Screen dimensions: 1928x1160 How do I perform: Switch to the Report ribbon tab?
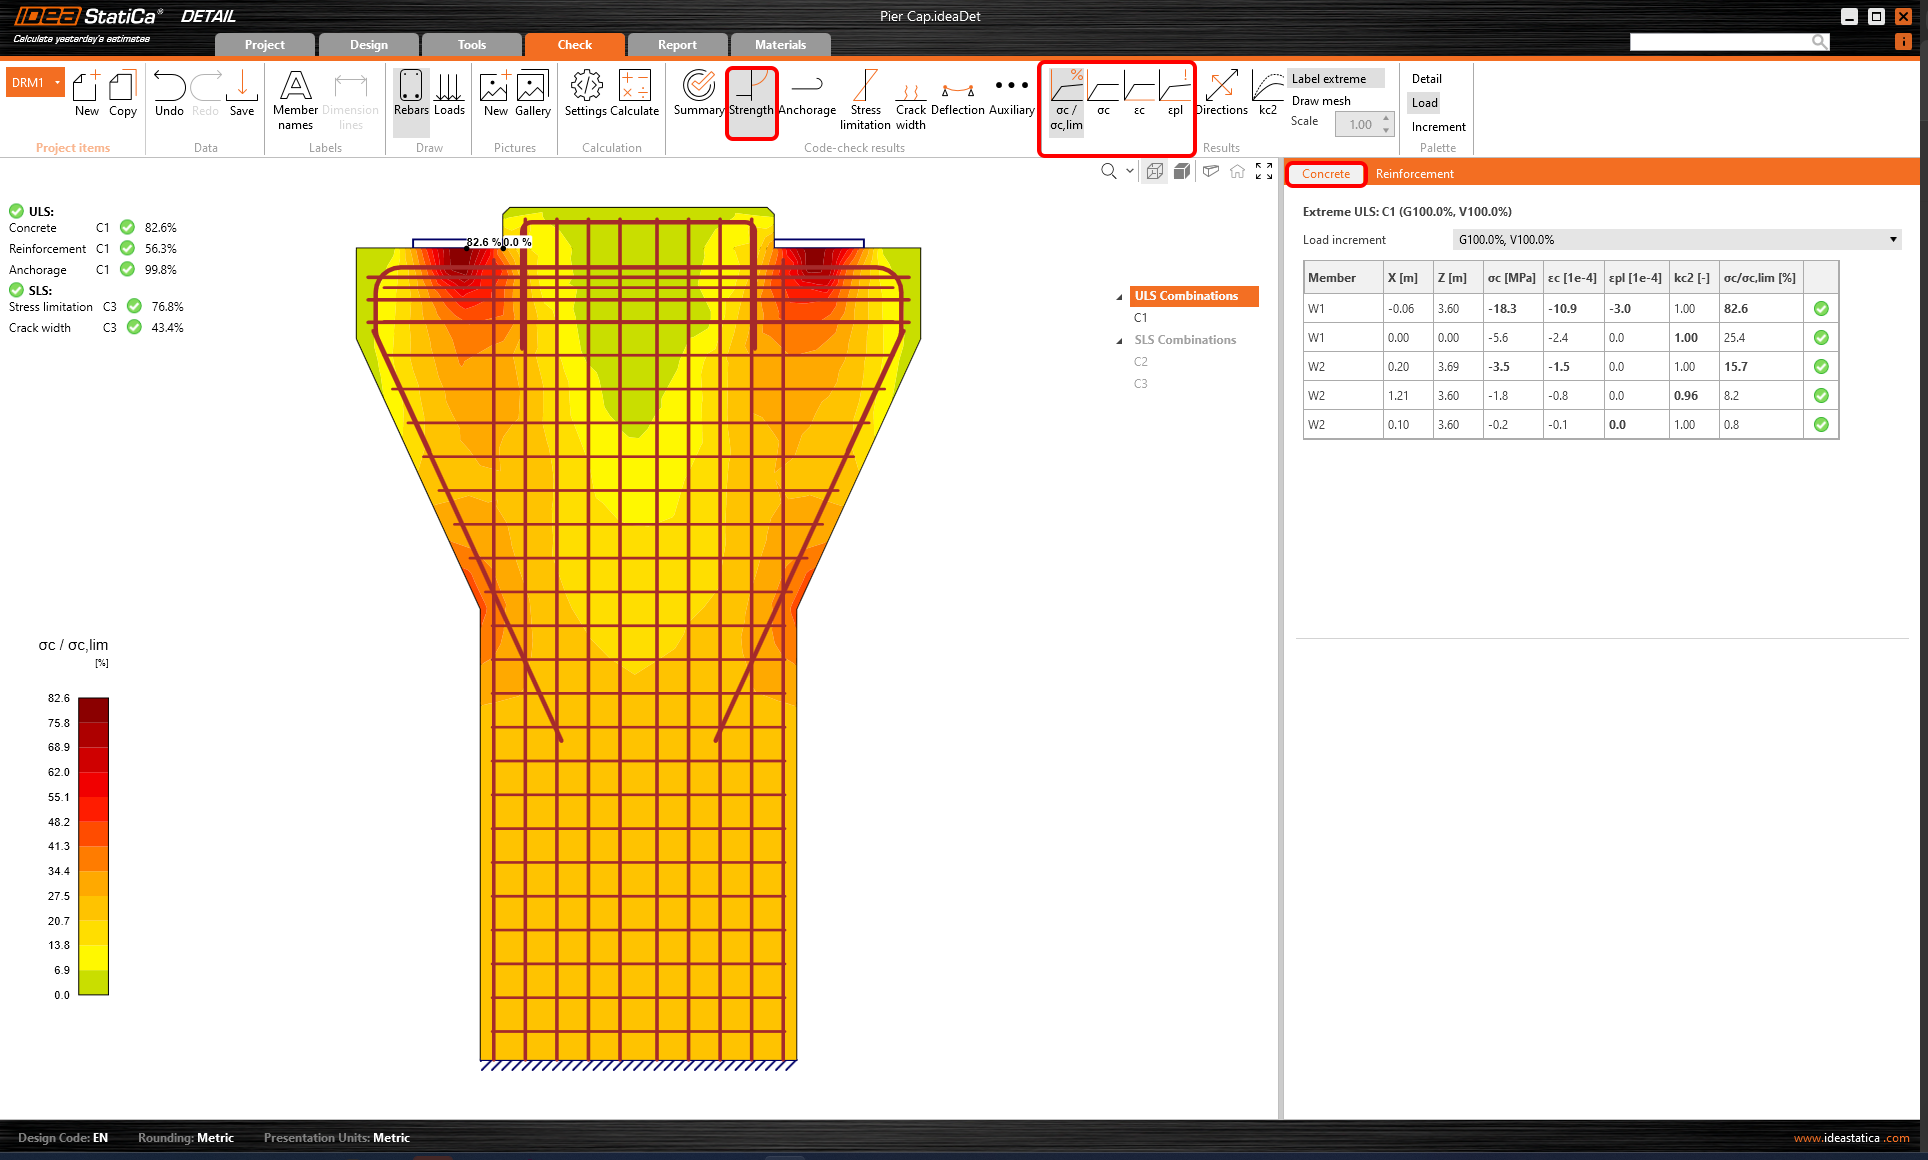point(677,45)
